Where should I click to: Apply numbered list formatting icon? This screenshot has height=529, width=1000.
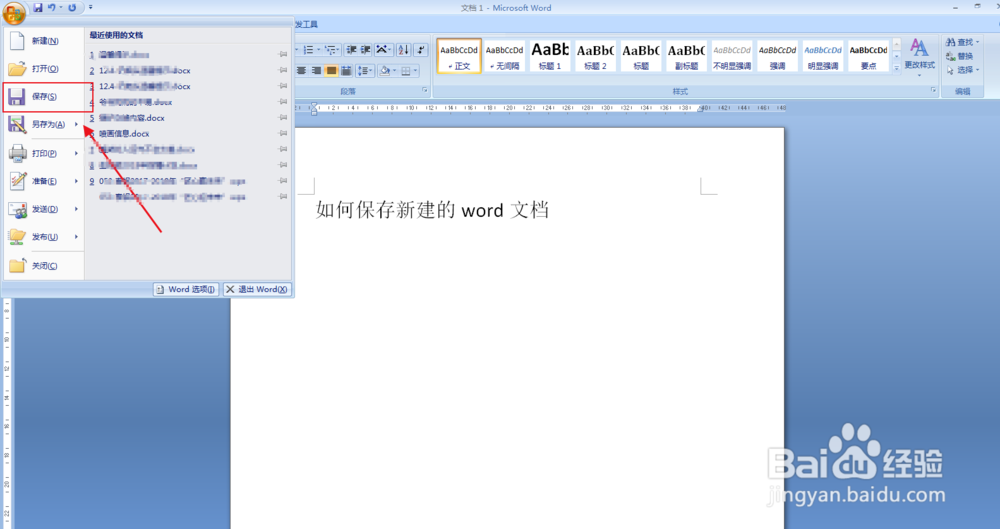308,50
